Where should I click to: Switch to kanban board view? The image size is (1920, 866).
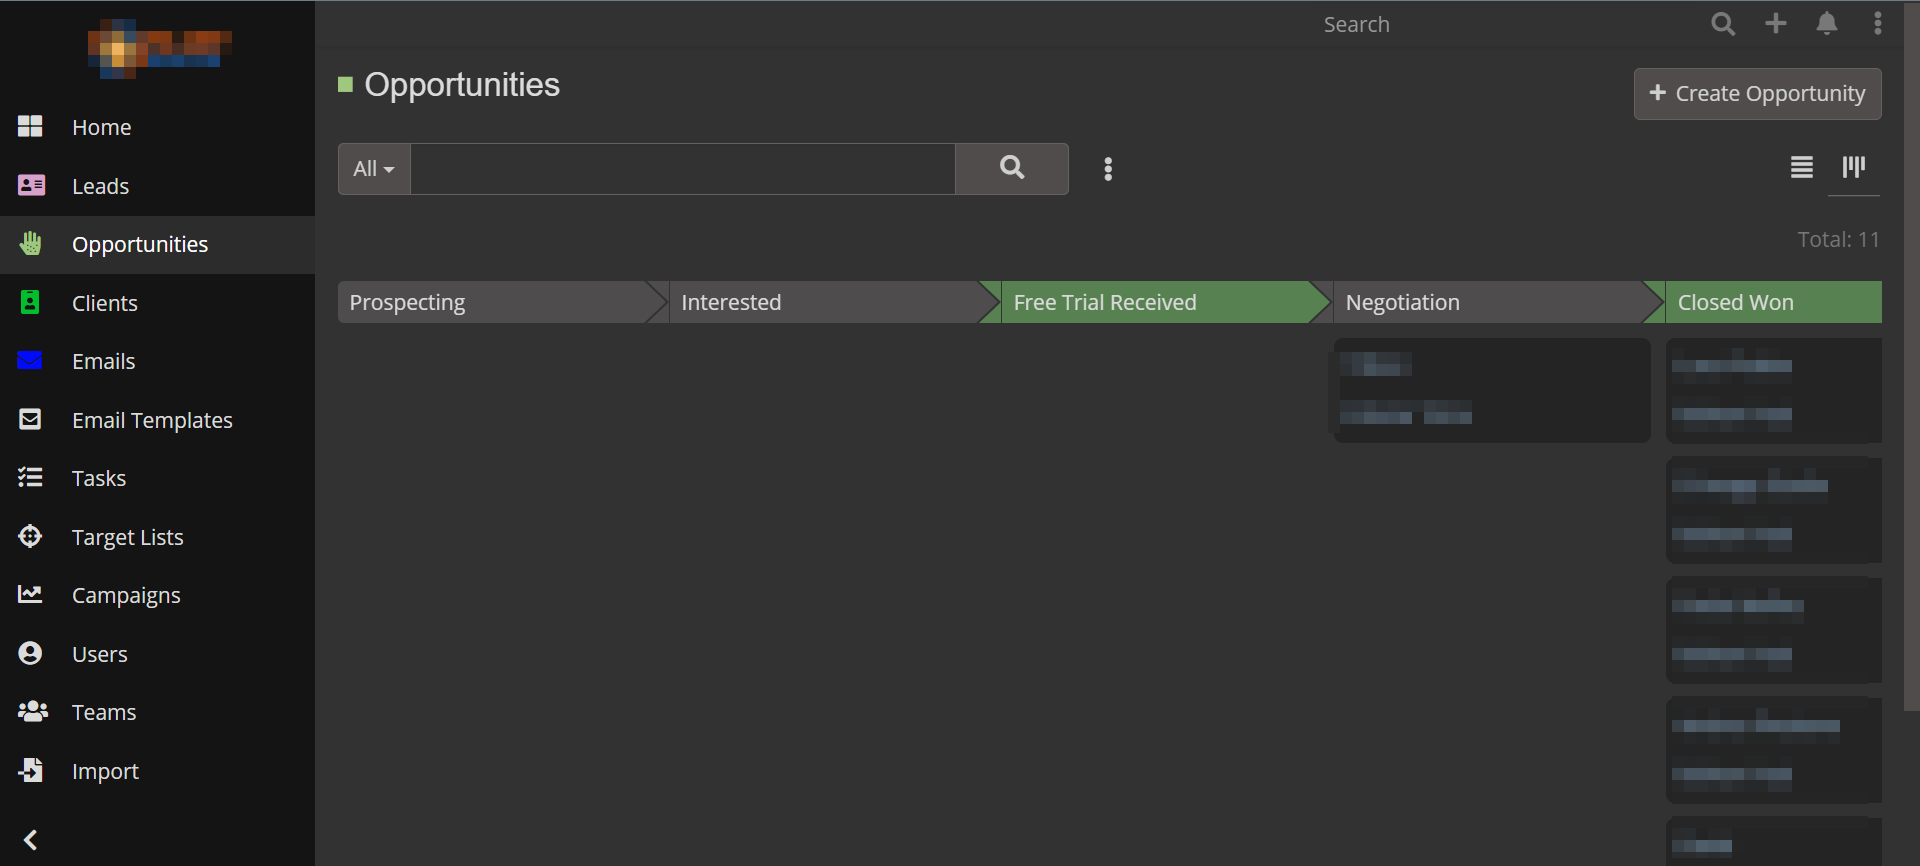(x=1853, y=167)
